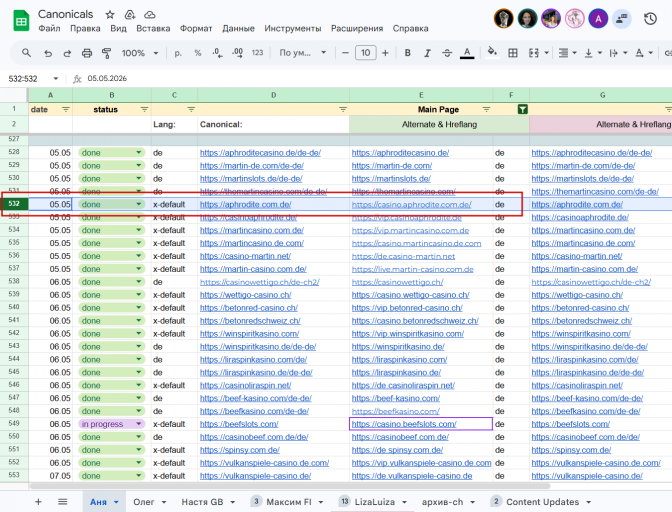The image size is (672, 512).
Task: Switch to the LizaLuiza sheet tab
Action: coord(375,502)
